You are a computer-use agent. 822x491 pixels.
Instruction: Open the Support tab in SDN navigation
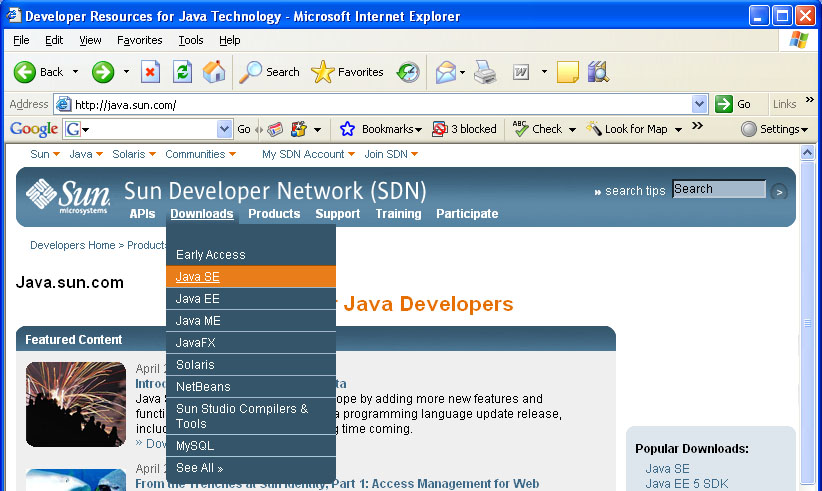coord(338,214)
